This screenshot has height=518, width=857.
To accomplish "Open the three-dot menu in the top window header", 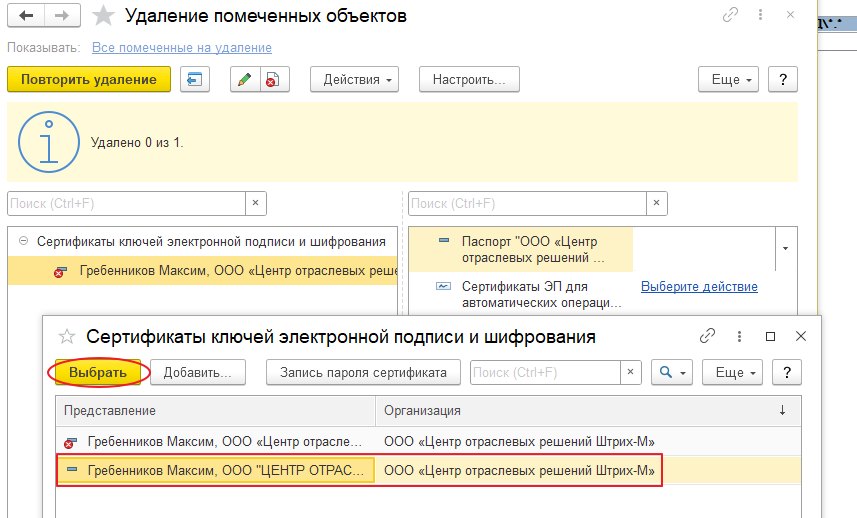I will click(760, 15).
